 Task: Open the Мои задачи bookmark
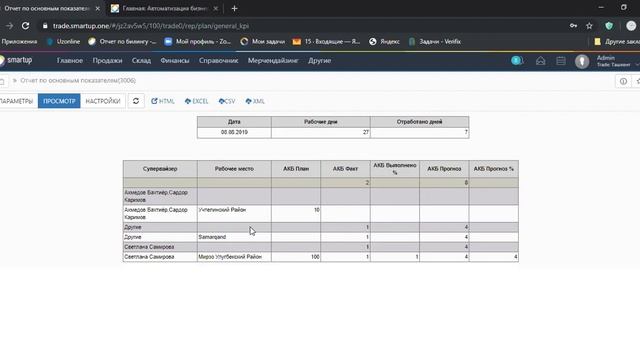pyautogui.click(x=263, y=42)
